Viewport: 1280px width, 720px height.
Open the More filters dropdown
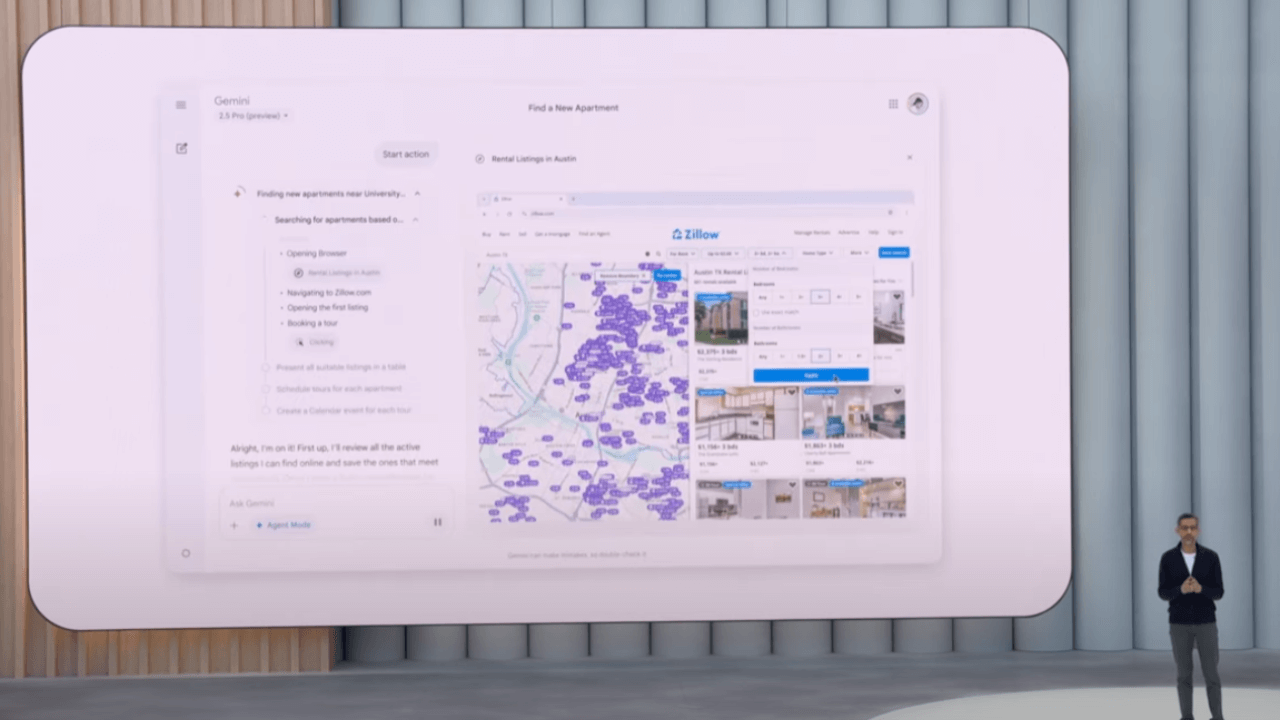click(859, 254)
